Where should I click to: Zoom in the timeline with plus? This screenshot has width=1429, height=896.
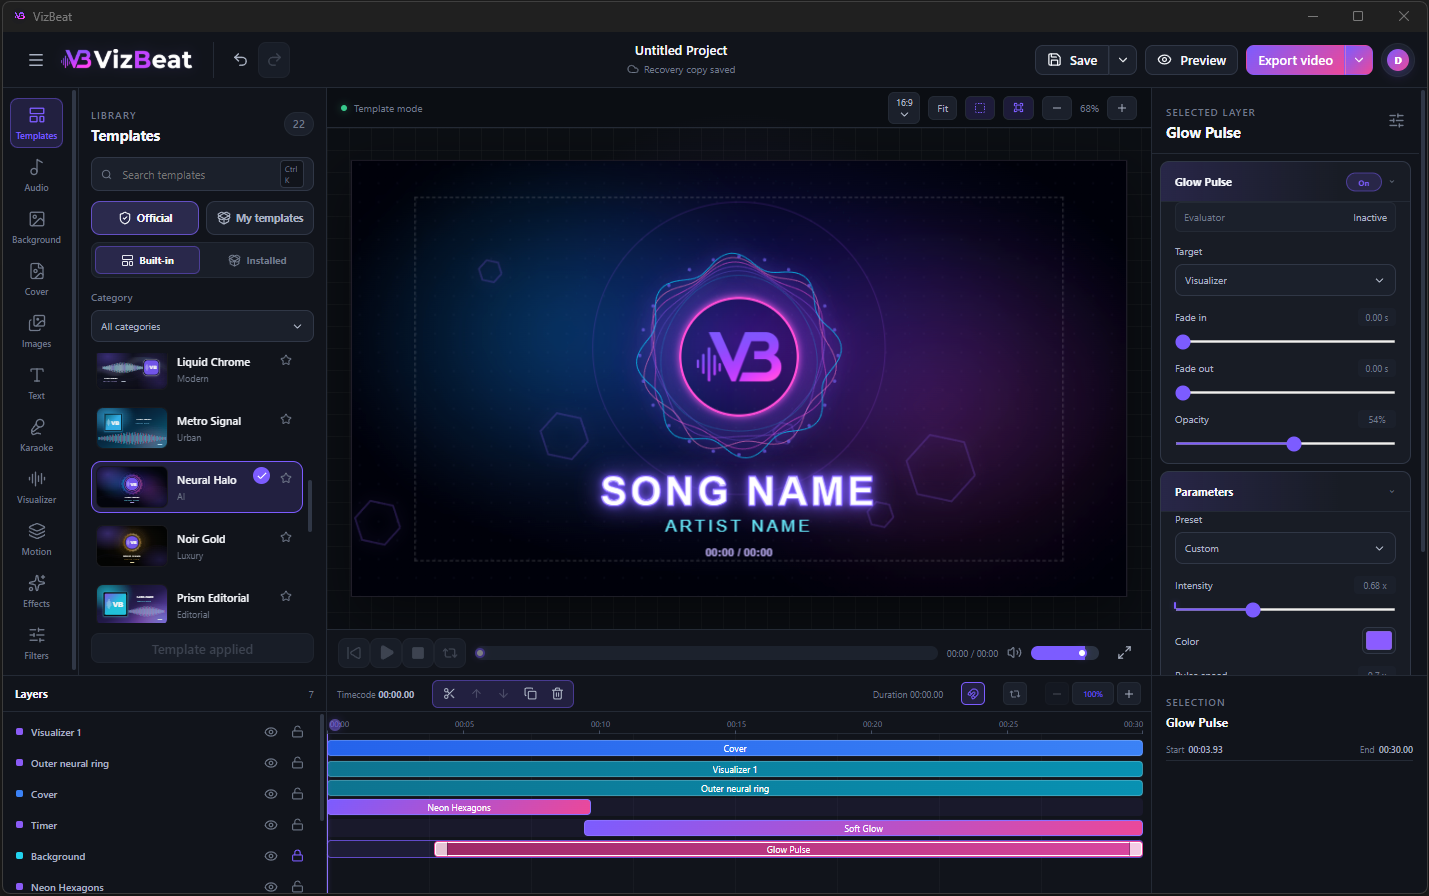(x=1129, y=694)
